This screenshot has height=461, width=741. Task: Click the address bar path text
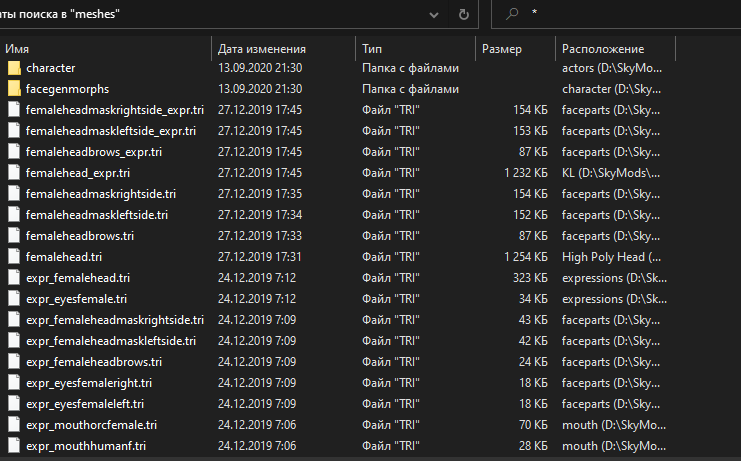click(59, 14)
